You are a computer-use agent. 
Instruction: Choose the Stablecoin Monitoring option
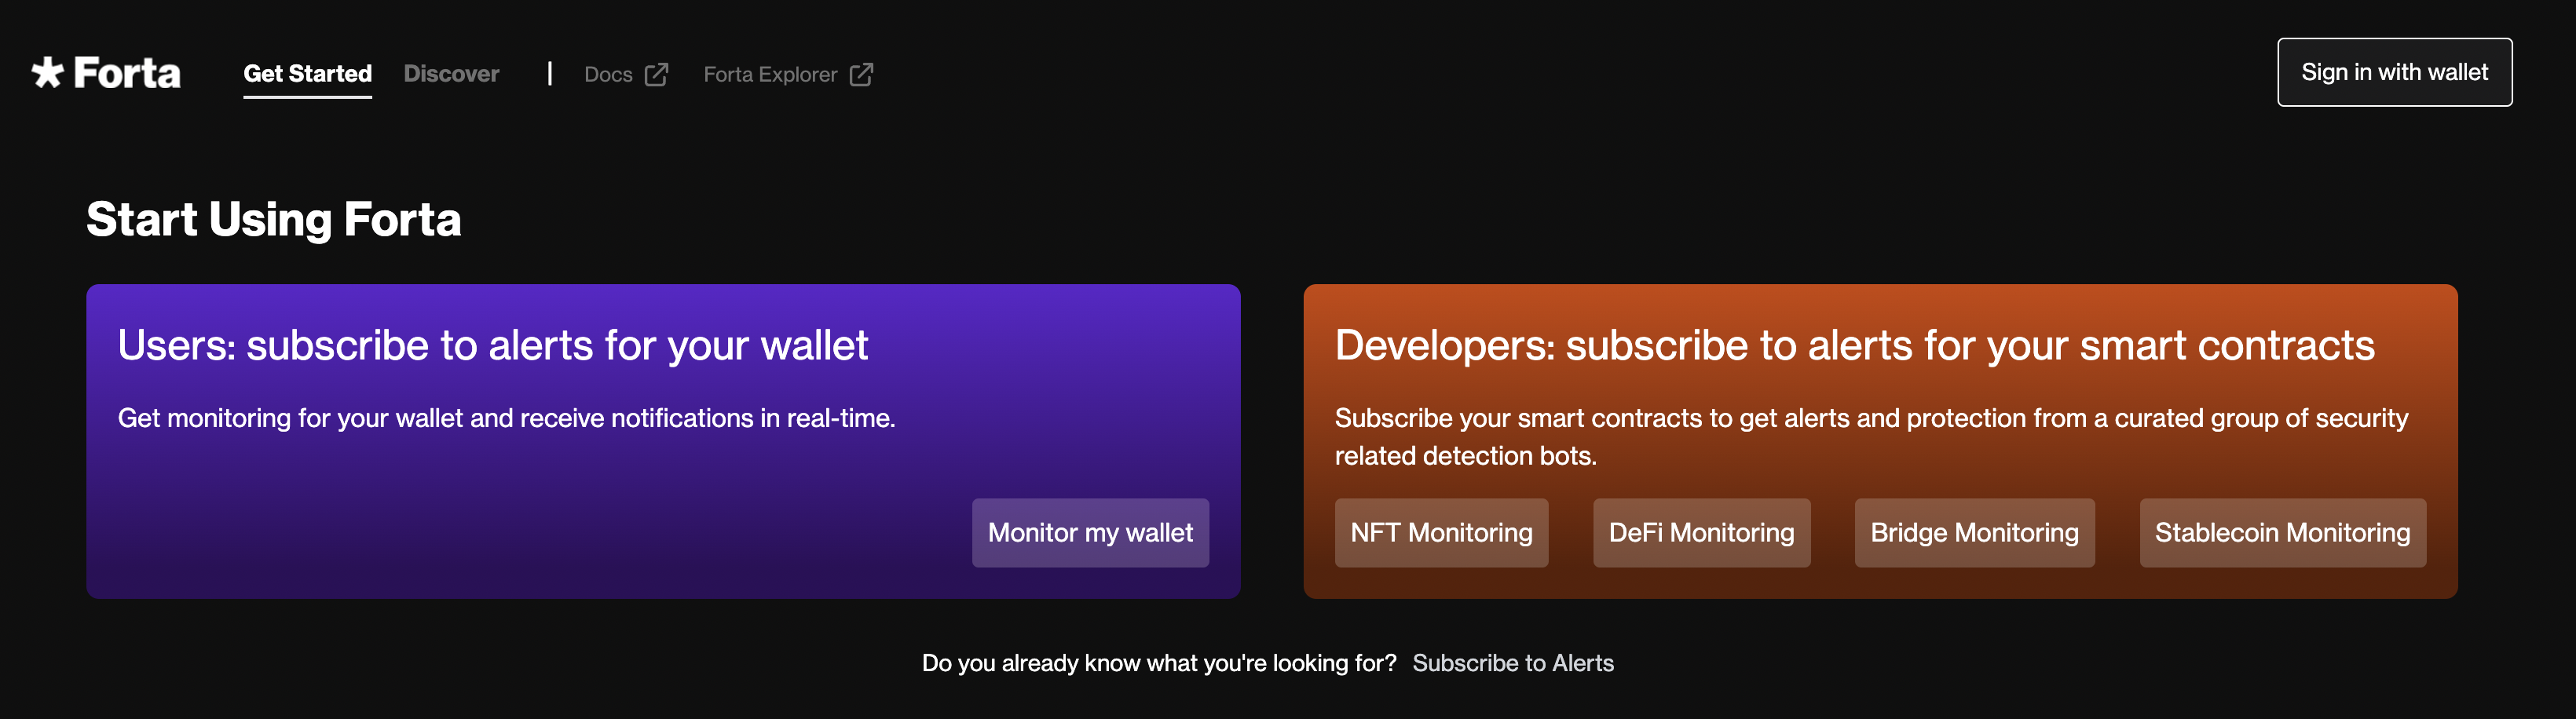tap(2282, 533)
